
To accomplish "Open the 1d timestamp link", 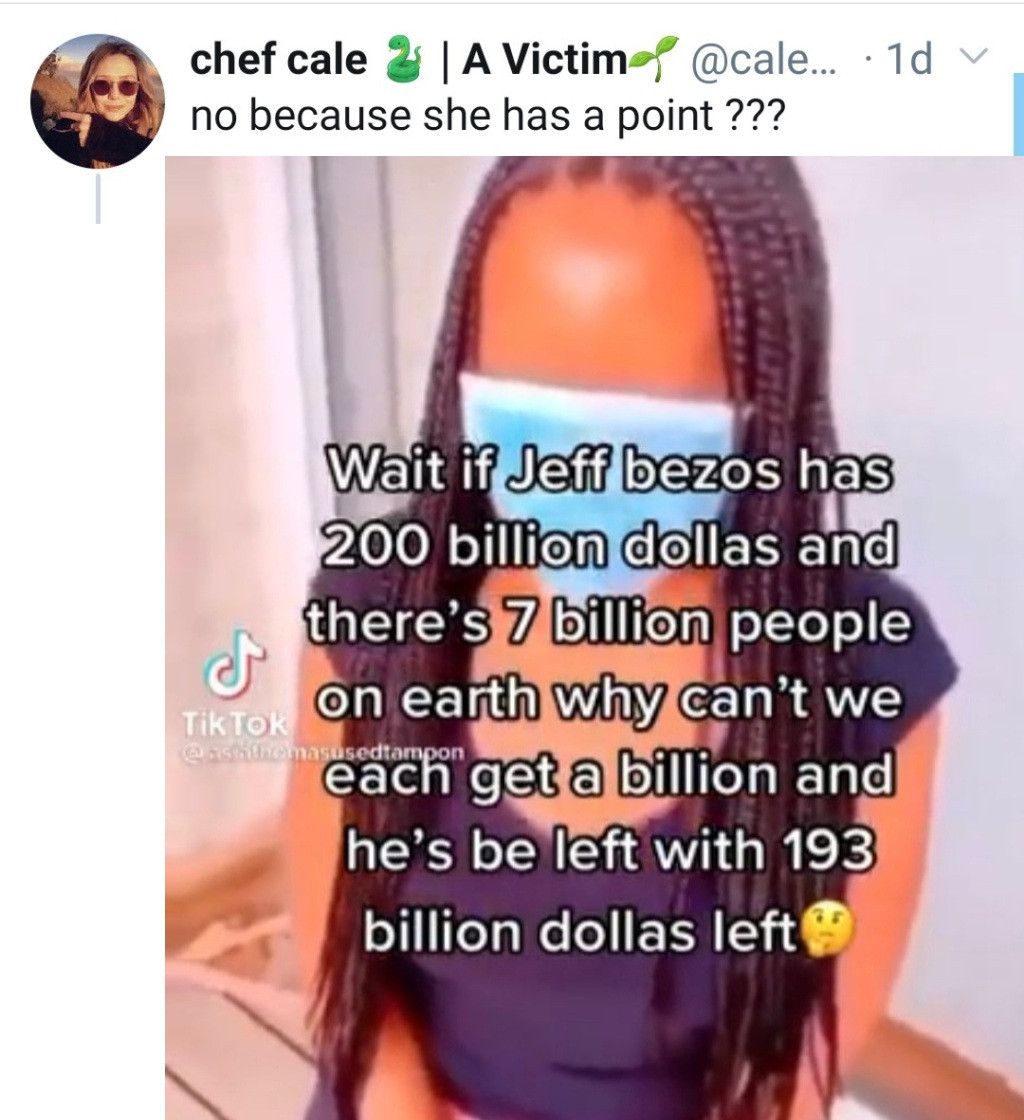I will tap(908, 59).
